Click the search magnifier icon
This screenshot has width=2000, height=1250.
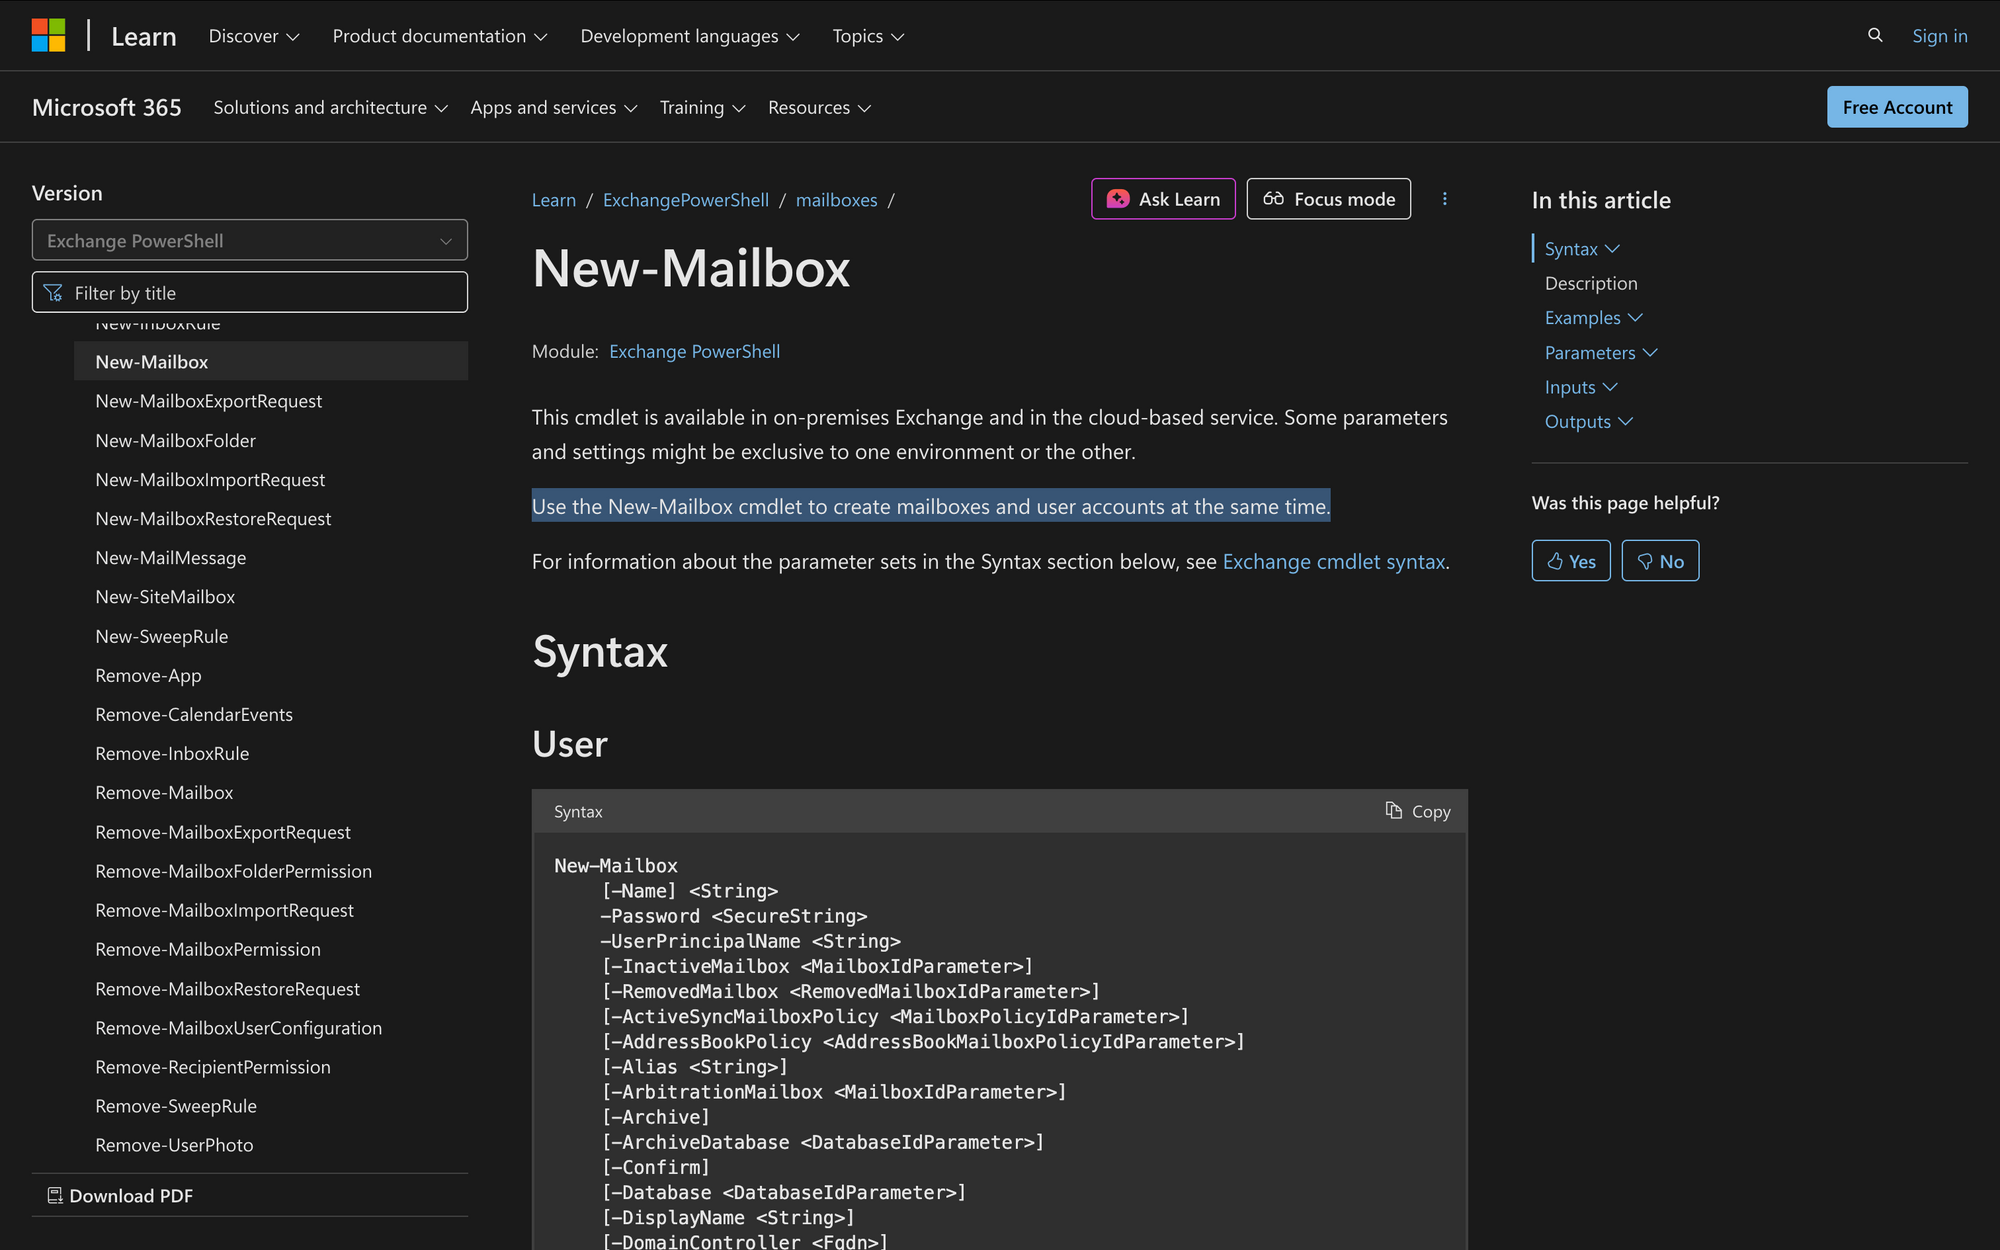click(1875, 35)
